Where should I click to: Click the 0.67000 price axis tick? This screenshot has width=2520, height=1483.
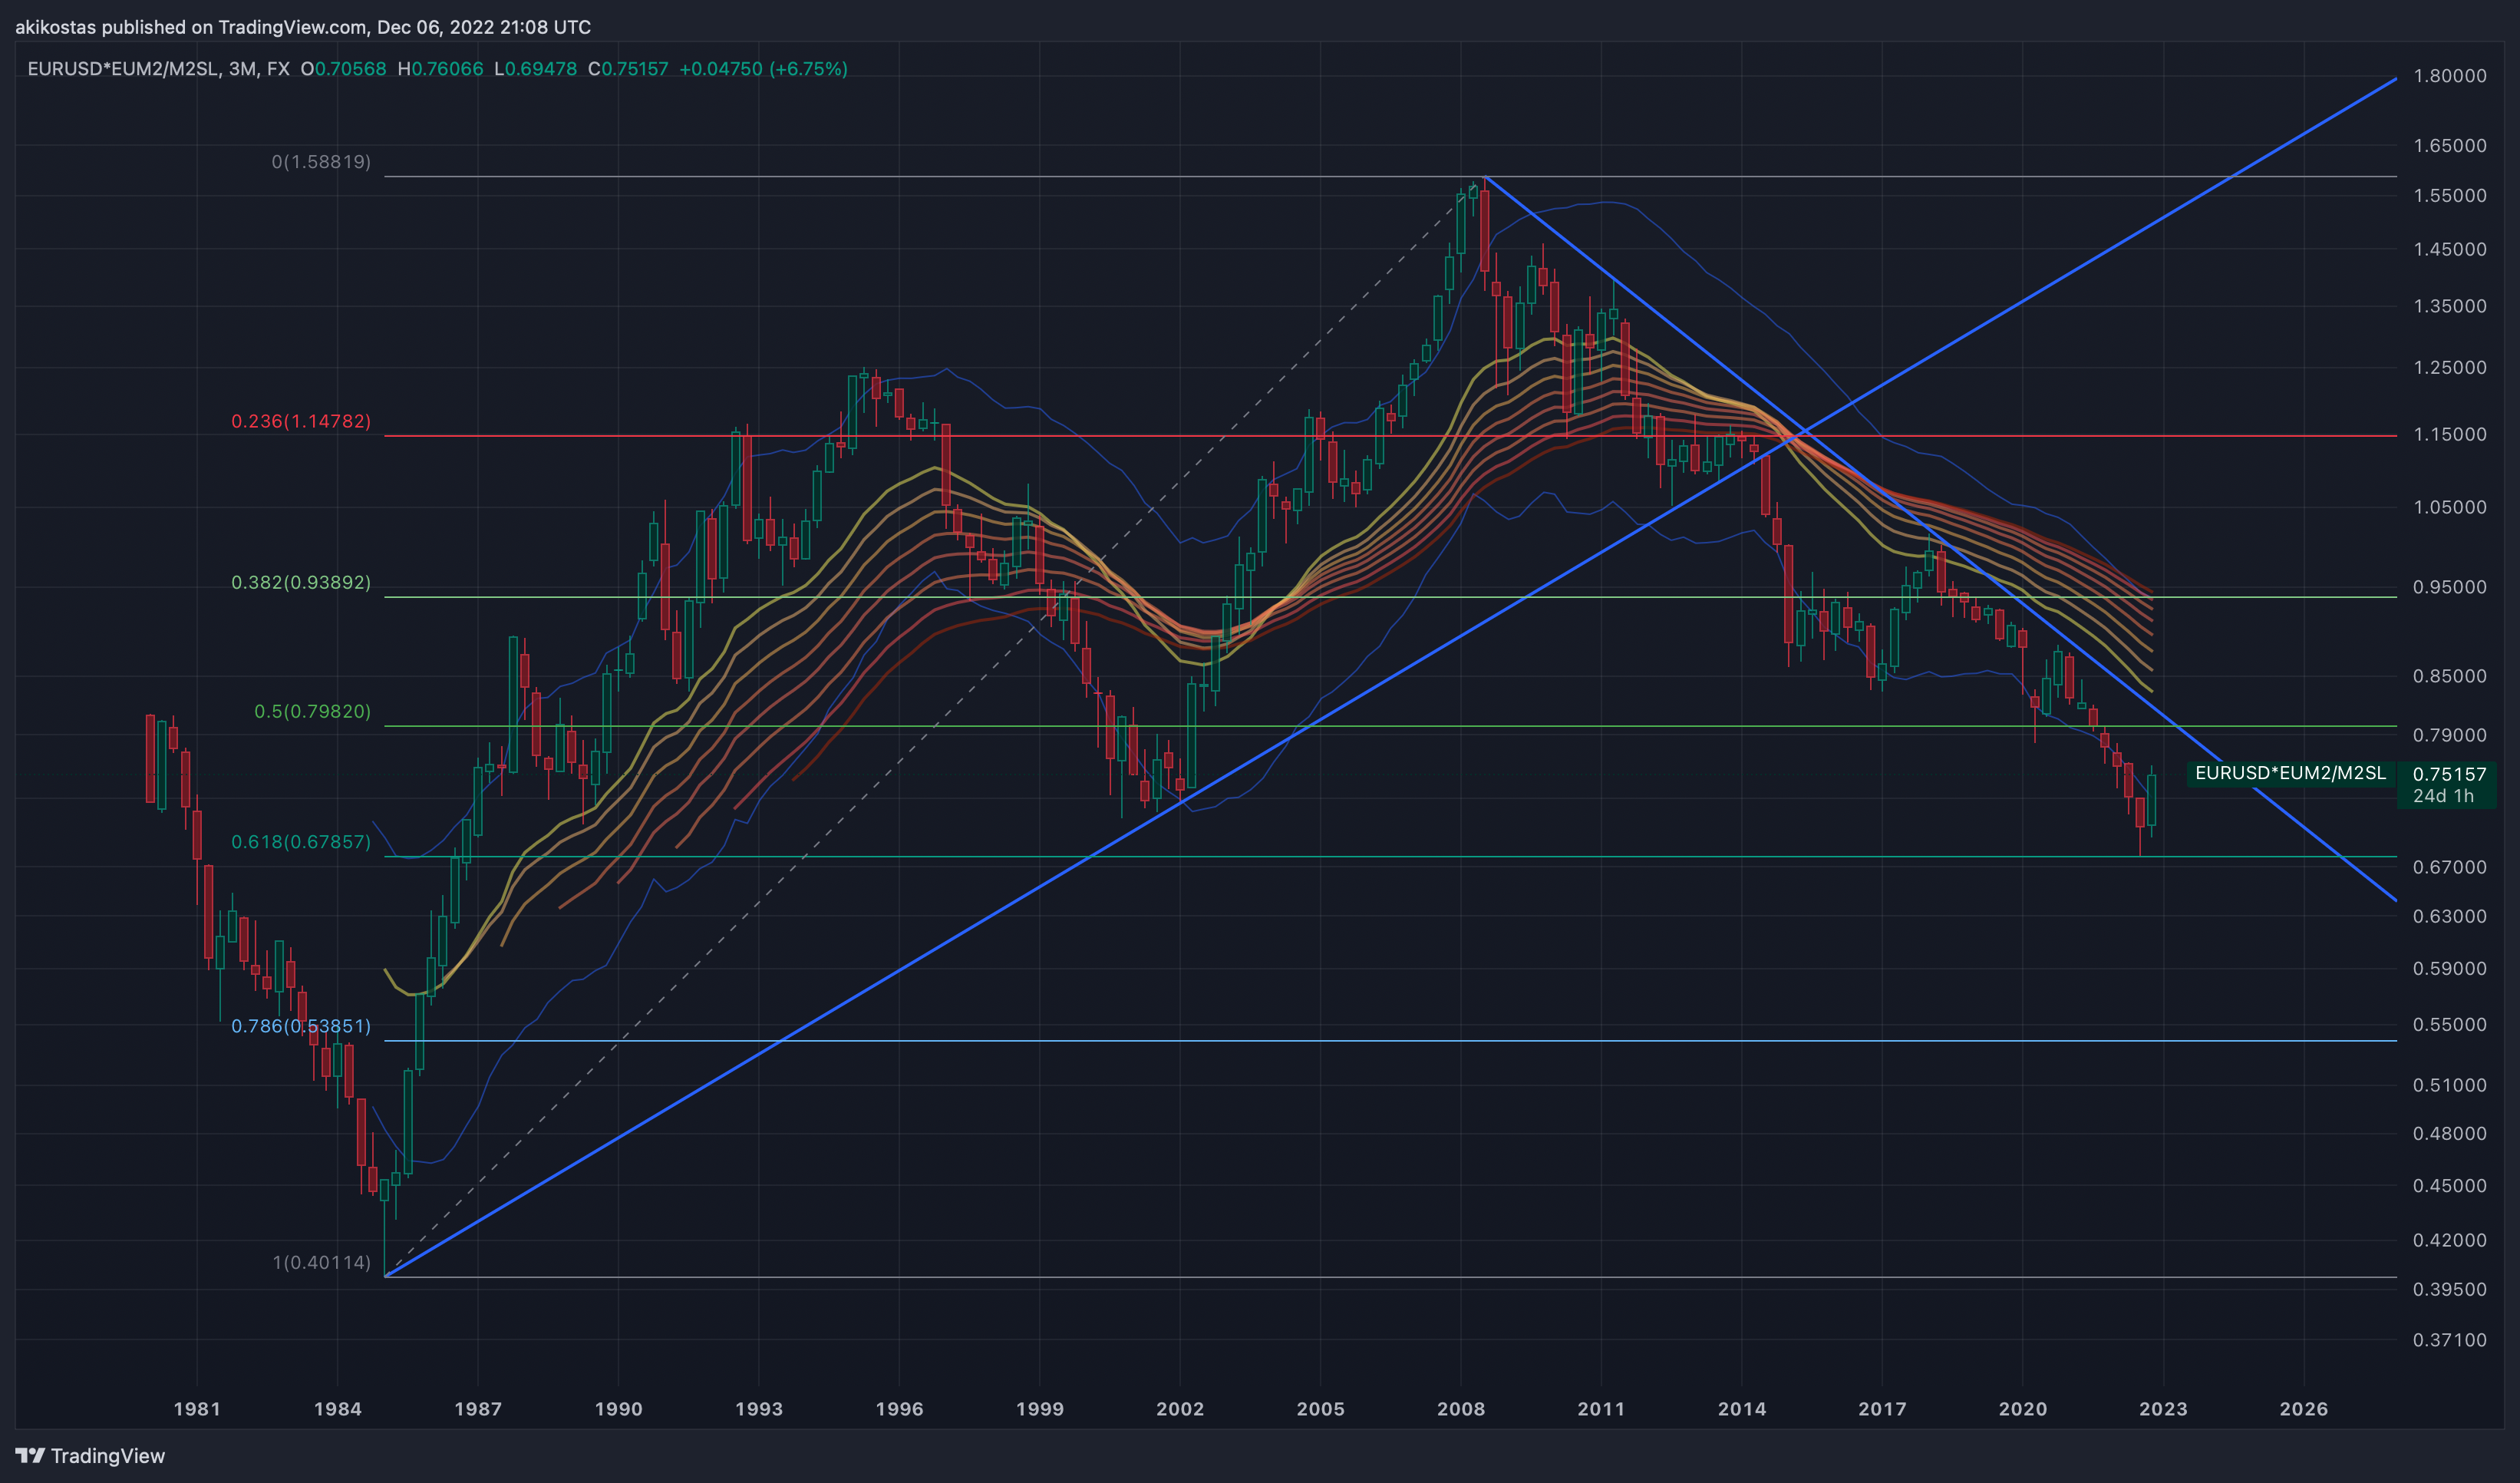click(2449, 867)
